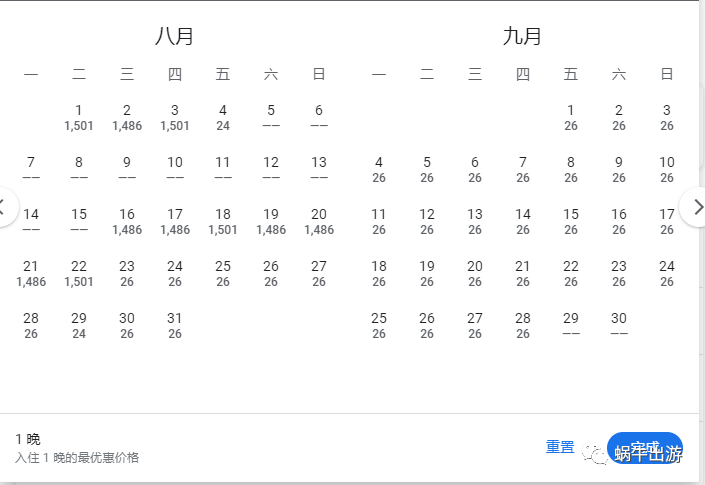Confirm dates with the blue 完成 button
Screen dimensions: 705x485
click(645, 448)
